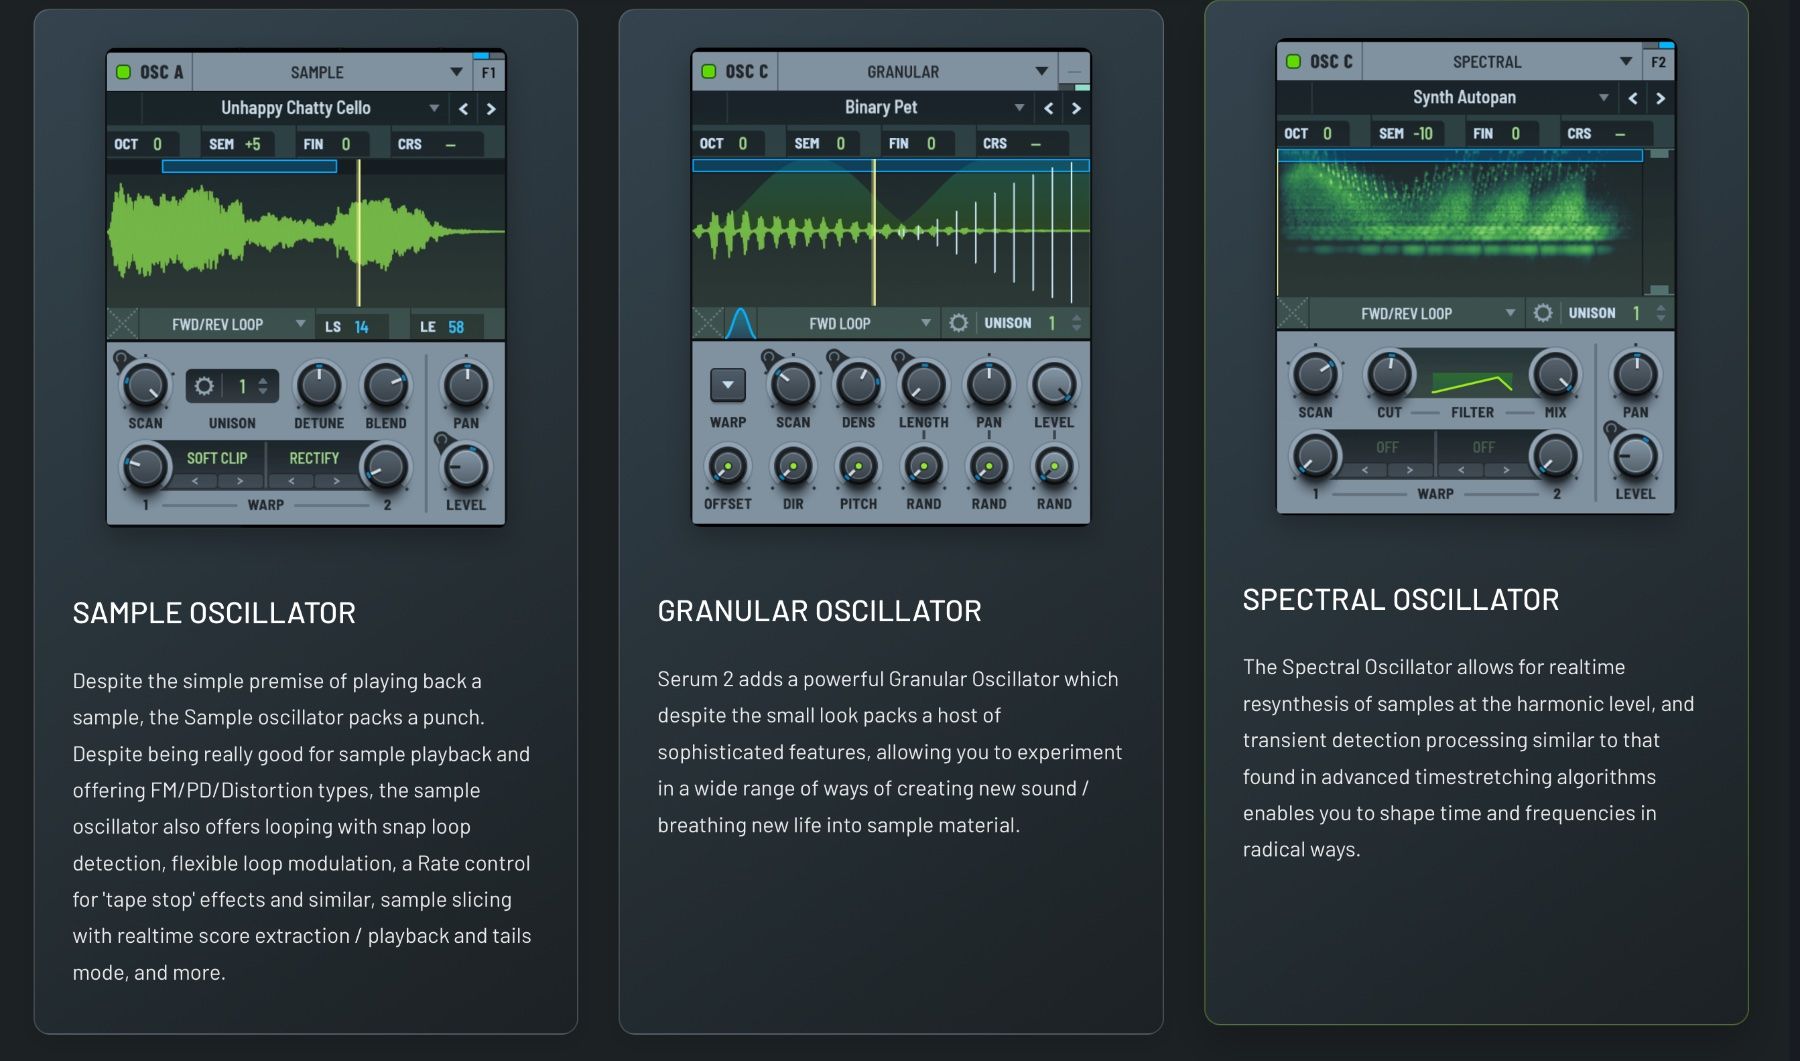This screenshot has height=1061, width=1800.
Task: Click Warp 1 knob on Sample oscillator
Action: pyautogui.click(x=146, y=467)
